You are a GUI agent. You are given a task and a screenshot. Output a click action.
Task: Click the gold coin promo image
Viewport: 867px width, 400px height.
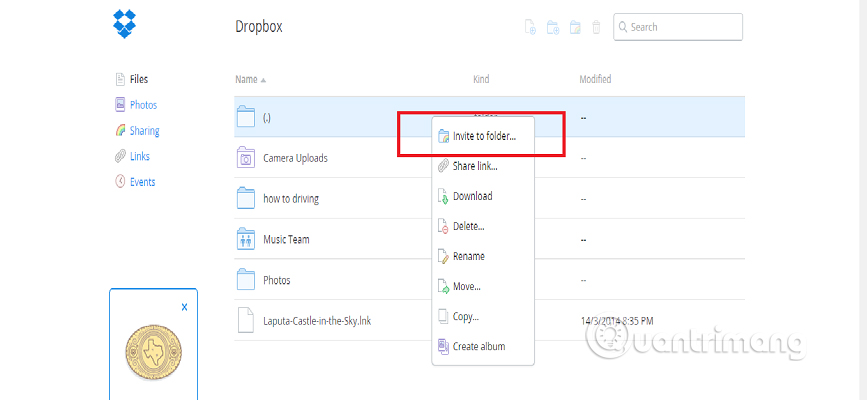click(153, 351)
